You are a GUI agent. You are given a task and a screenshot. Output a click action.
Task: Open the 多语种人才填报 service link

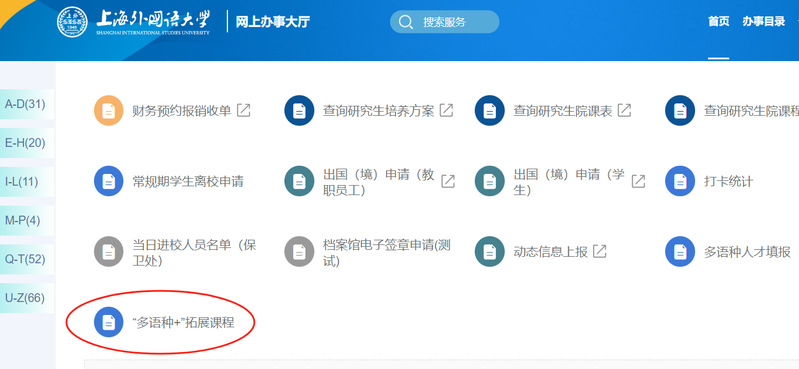pos(747,251)
